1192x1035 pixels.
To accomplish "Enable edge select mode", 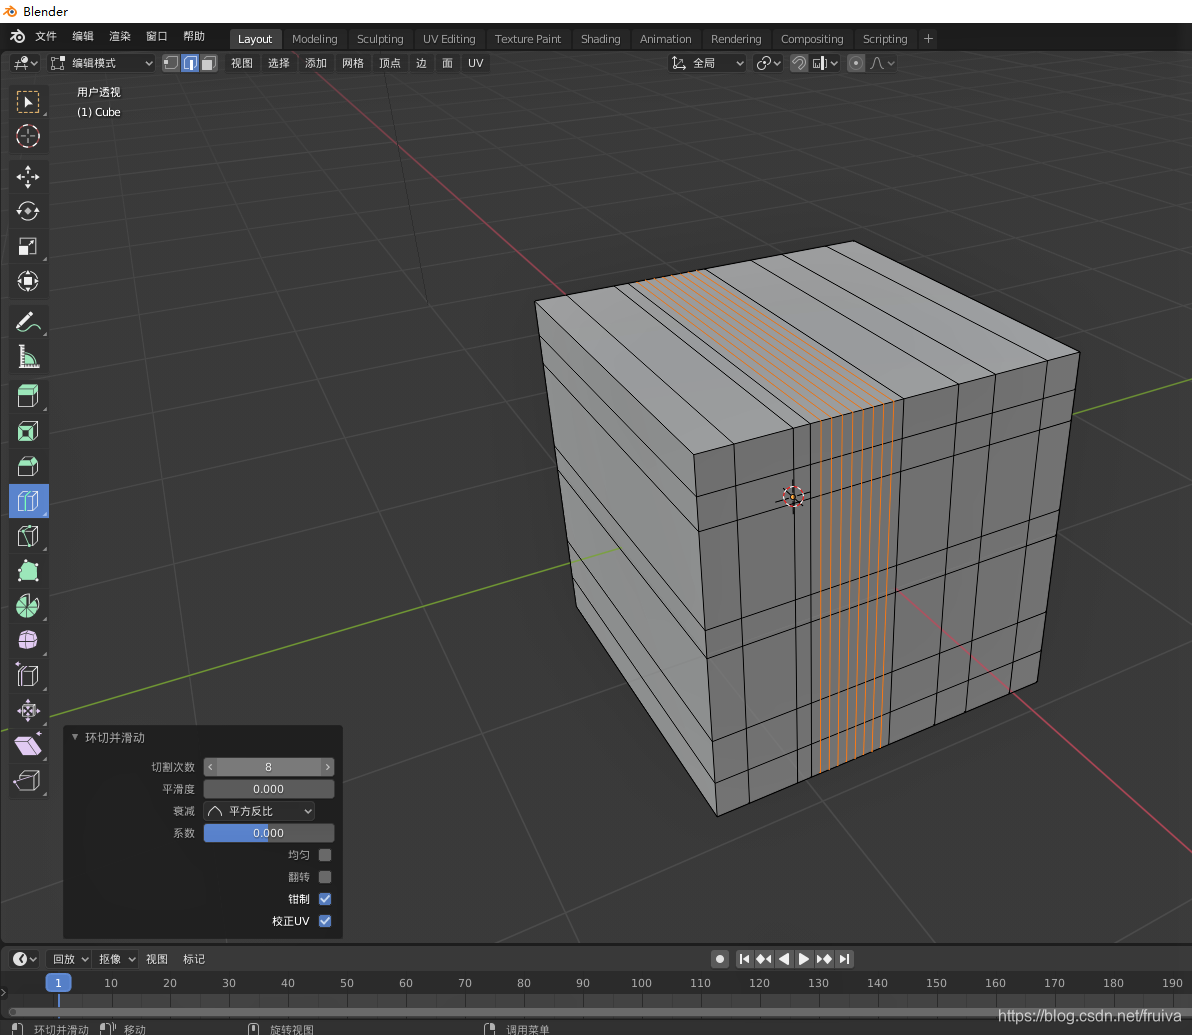I will coord(190,63).
